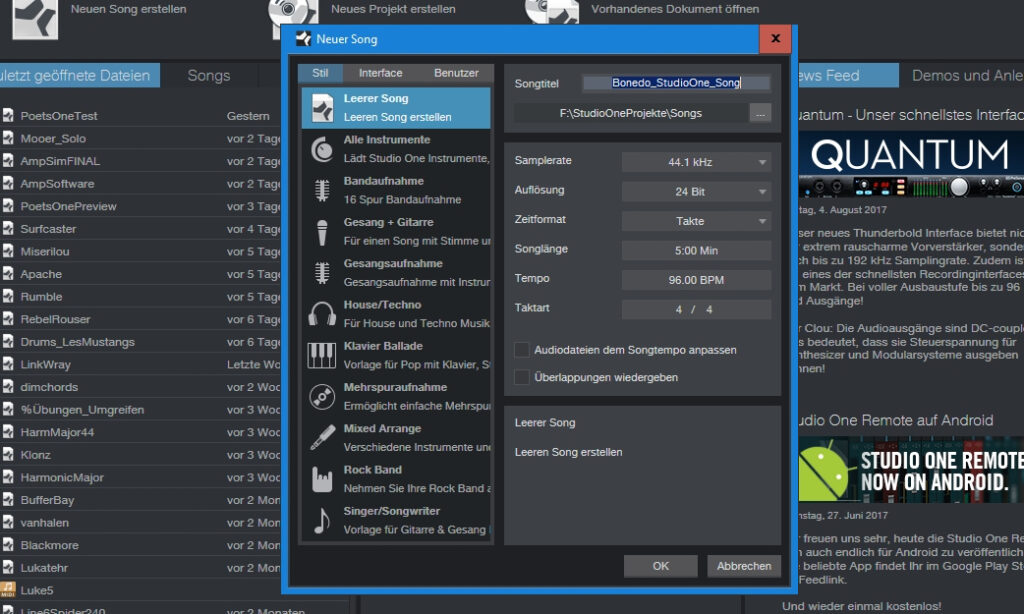This screenshot has height=614, width=1024.
Task: Click the Neuen Song erstellen icon
Action: (x=35, y=18)
